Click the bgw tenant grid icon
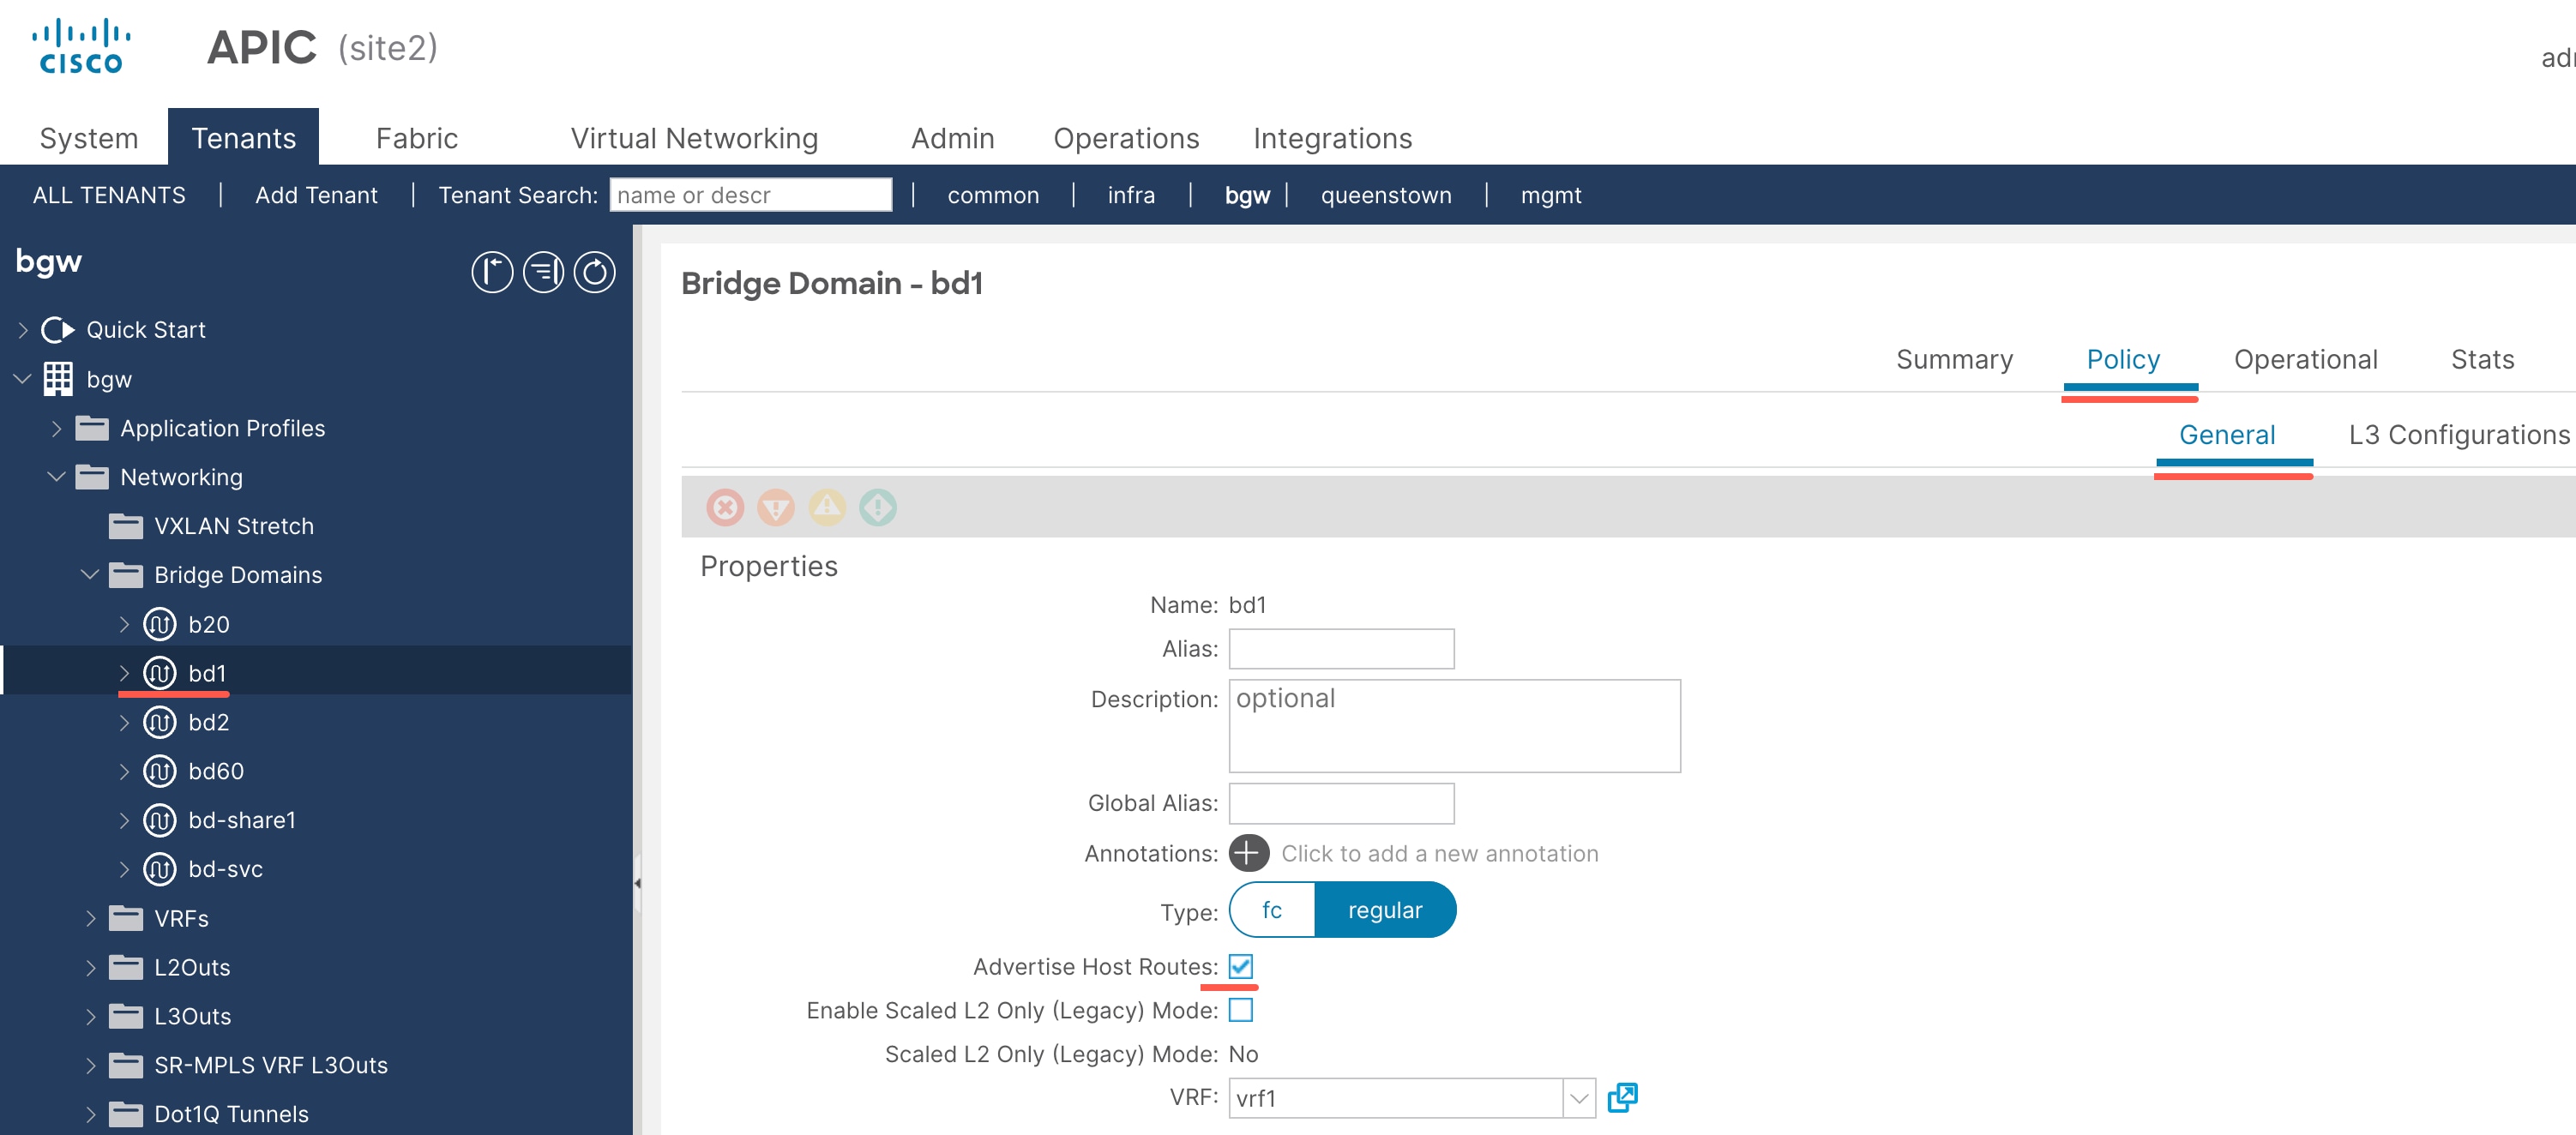Viewport: 2576px width, 1135px height. pyautogui.click(x=58, y=379)
